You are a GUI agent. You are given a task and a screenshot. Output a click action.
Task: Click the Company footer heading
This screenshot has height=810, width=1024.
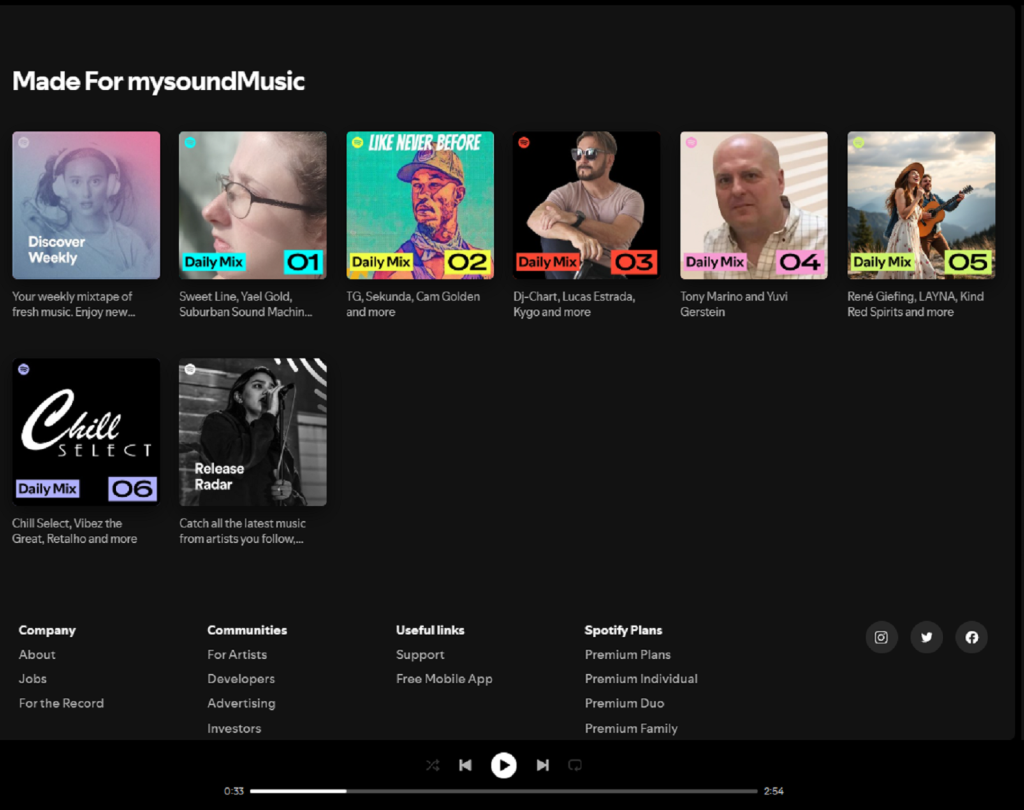tap(47, 630)
